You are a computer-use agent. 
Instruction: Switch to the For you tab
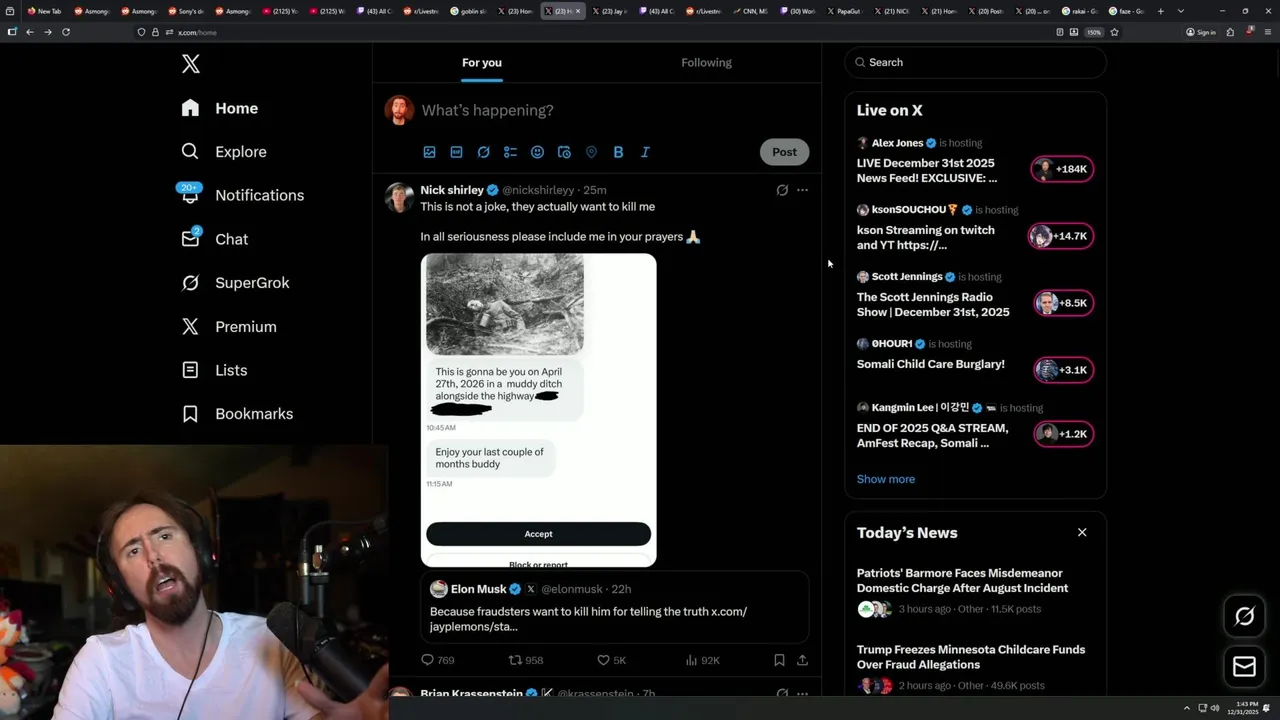point(482,62)
